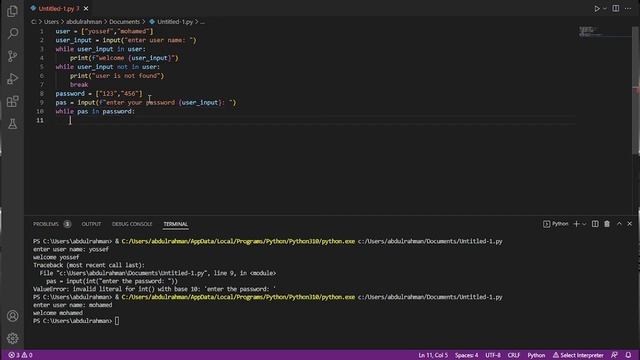Screen dimensions: 640x360
Task: Kill terminal with trash icon
Action: tap(607, 224)
